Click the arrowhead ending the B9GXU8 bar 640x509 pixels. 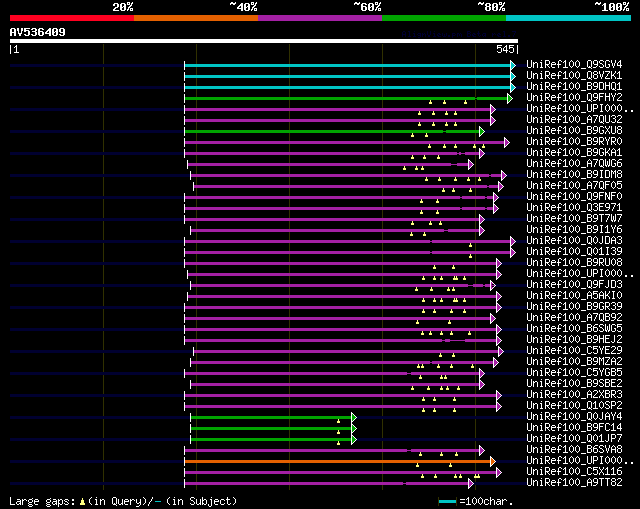coord(482,131)
